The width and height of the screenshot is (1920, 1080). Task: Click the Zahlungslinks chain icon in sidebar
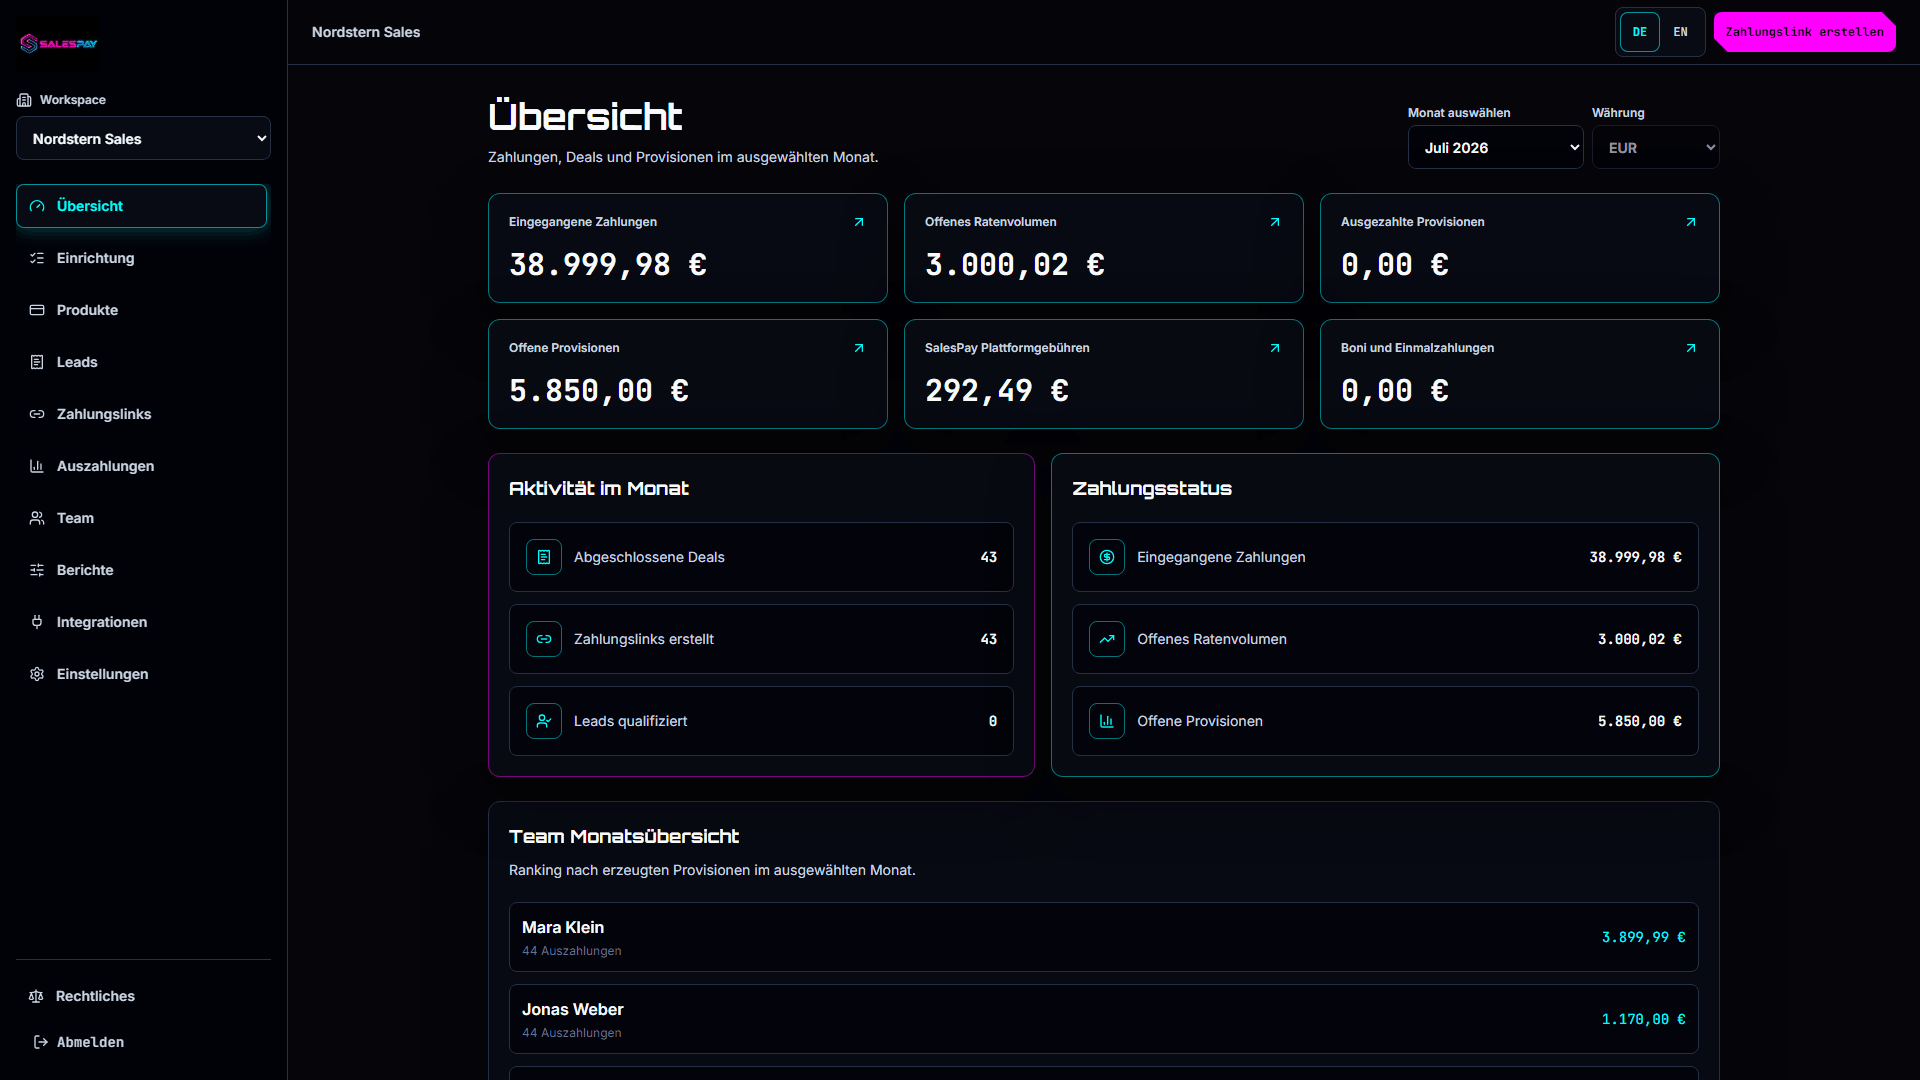point(37,414)
